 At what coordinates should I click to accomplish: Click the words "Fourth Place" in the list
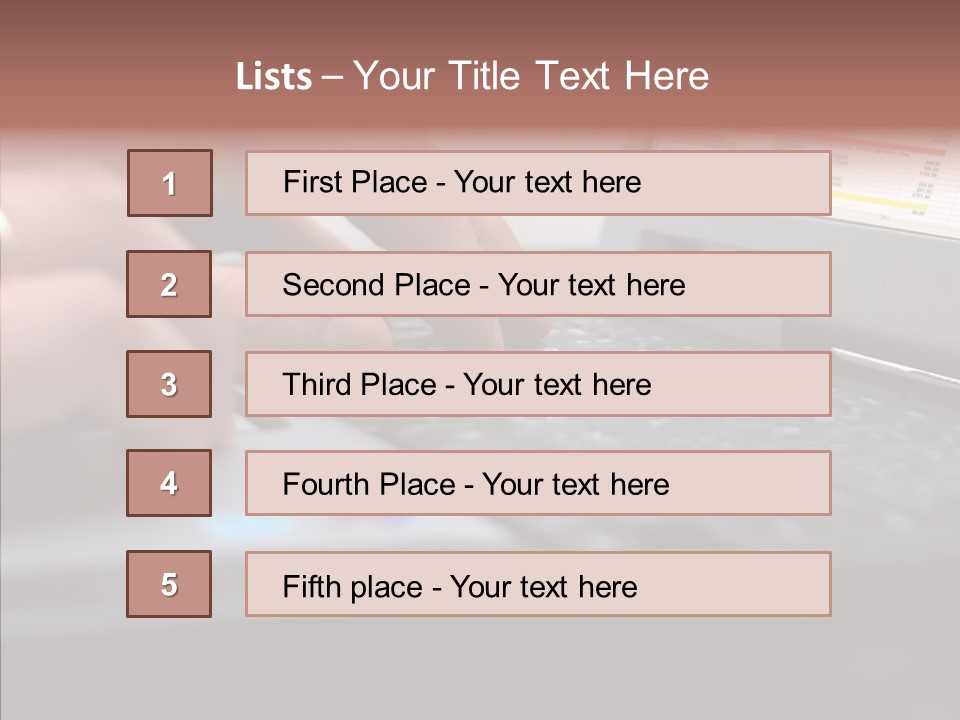pos(368,485)
